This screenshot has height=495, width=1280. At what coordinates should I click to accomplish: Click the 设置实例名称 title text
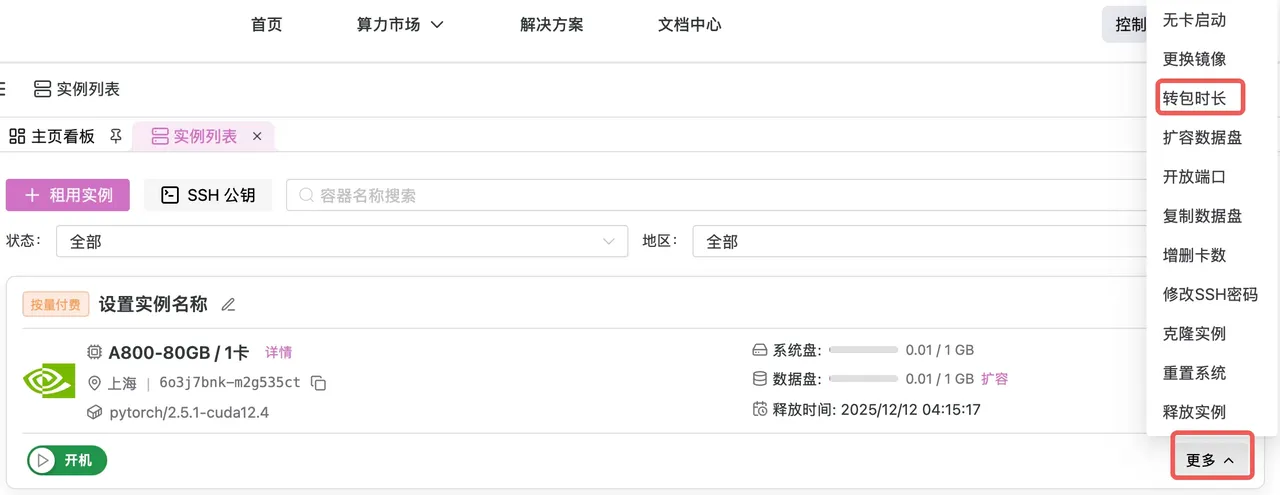tap(153, 304)
